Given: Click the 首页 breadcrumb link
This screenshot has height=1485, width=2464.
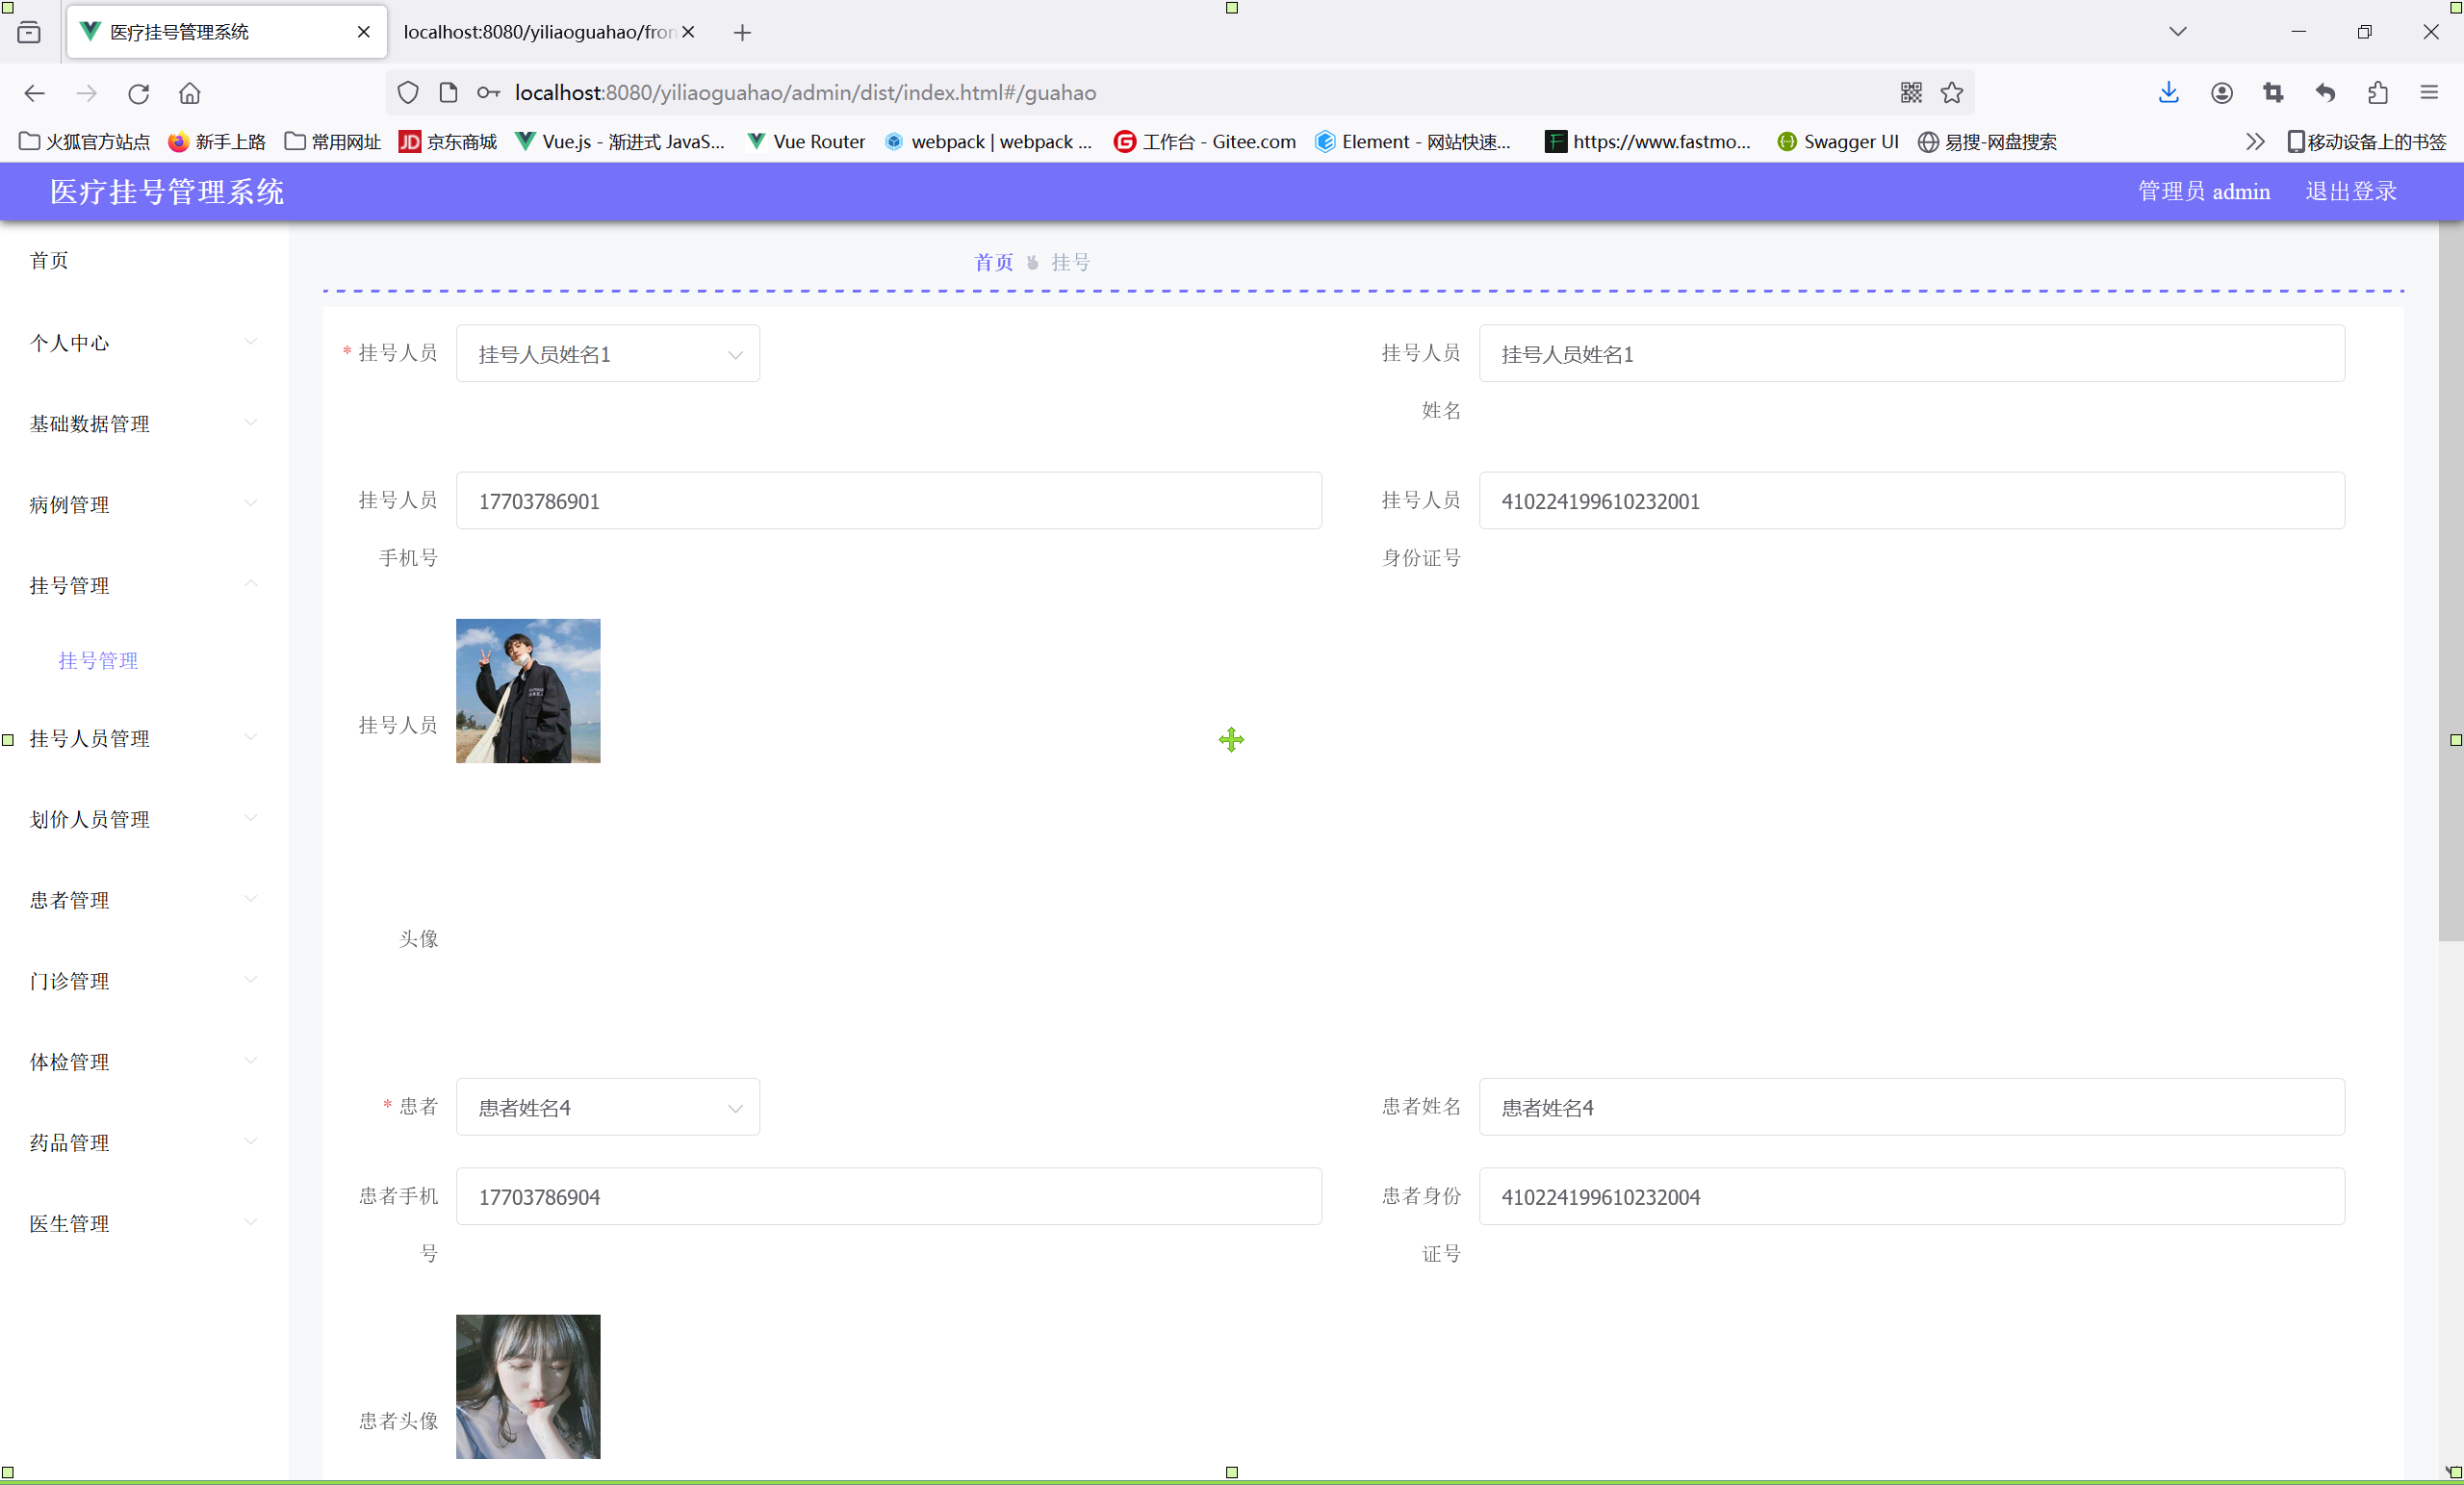Looking at the screenshot, I should click(x=993, y=262).
